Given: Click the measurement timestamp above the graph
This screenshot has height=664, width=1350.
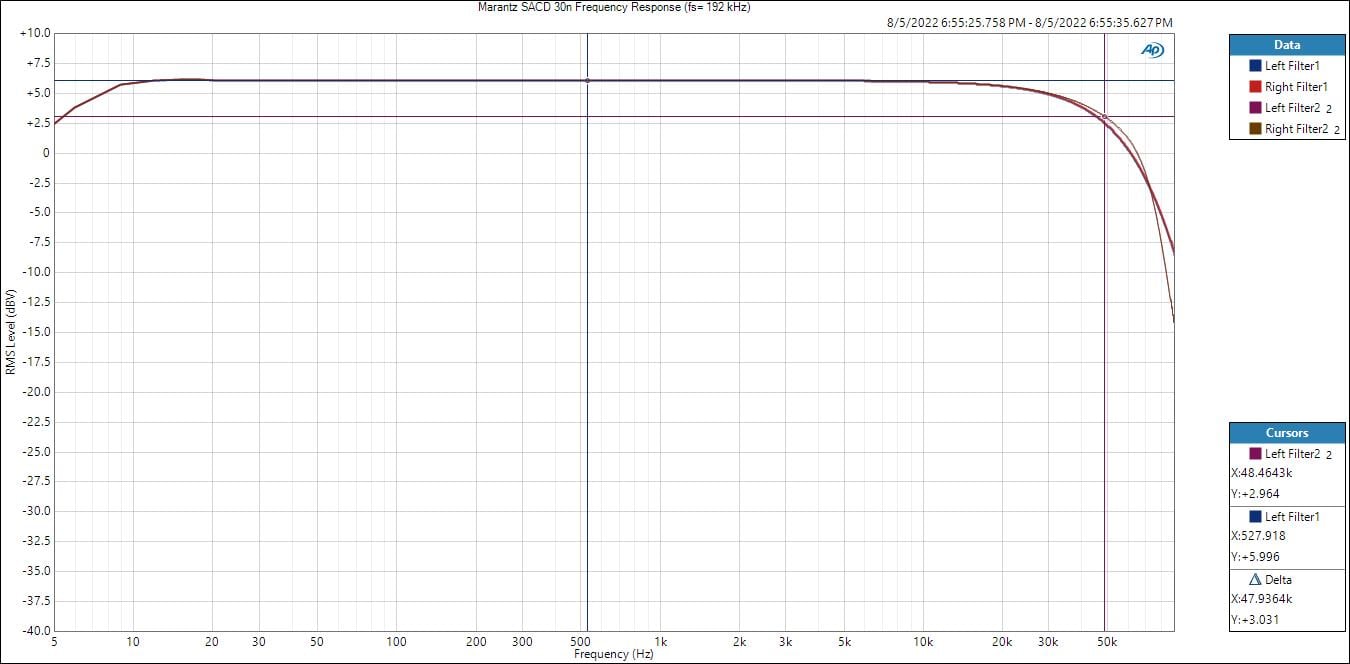Looking at the screenshot, I should click(1030, 22).
